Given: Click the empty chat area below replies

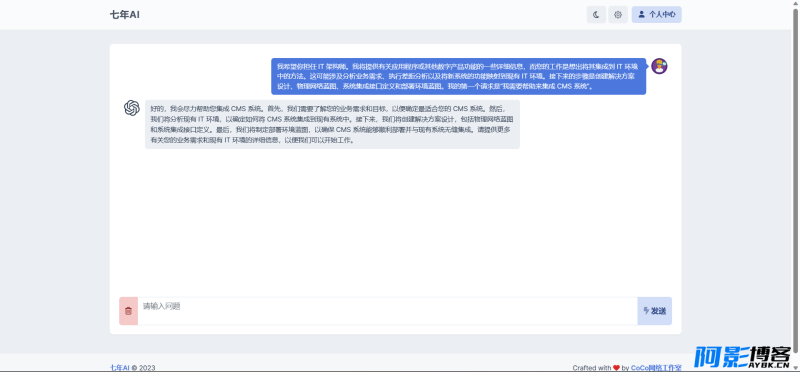Looking at the screenshot, I should click(x=395, y=219).
